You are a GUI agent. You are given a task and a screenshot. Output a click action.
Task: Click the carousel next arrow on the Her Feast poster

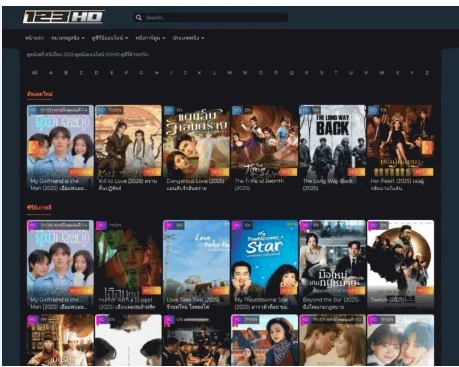427,147
